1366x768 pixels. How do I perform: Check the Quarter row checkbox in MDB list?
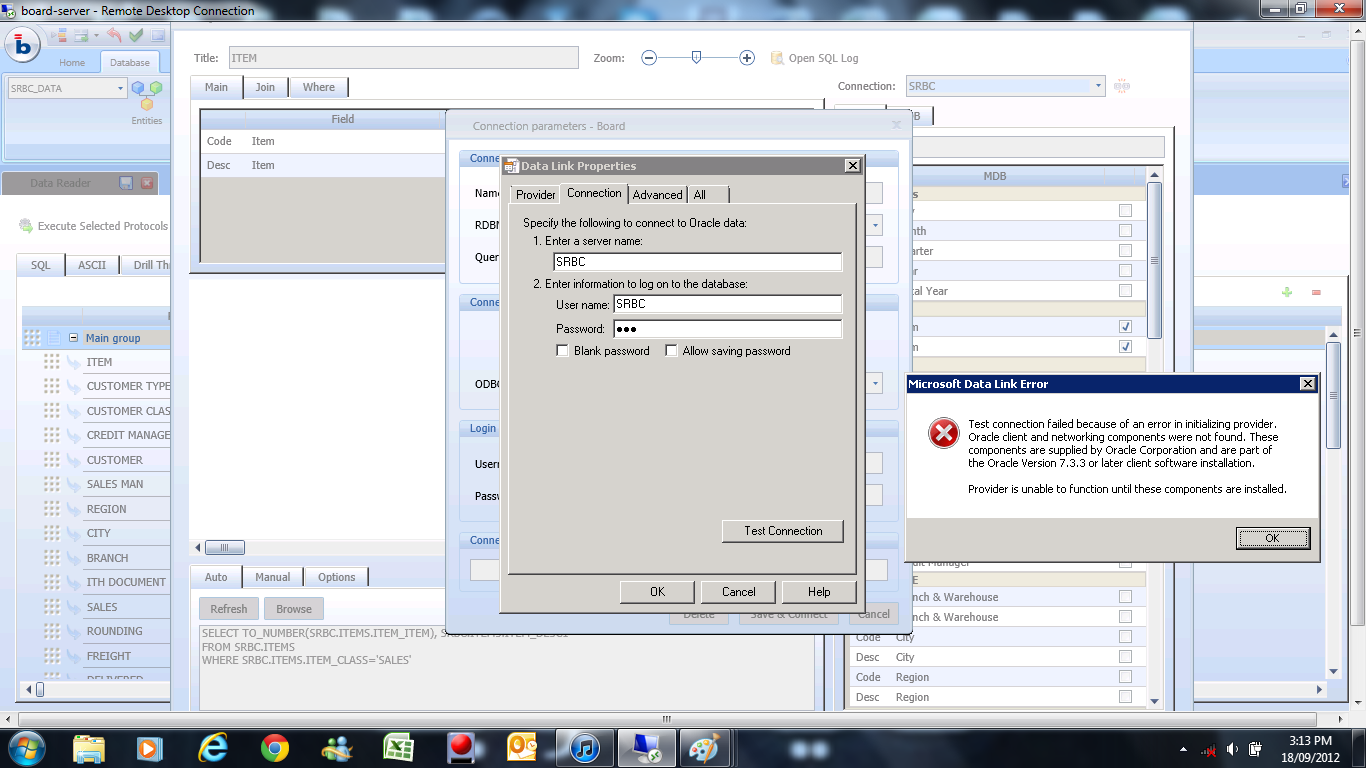(1125, 250)
